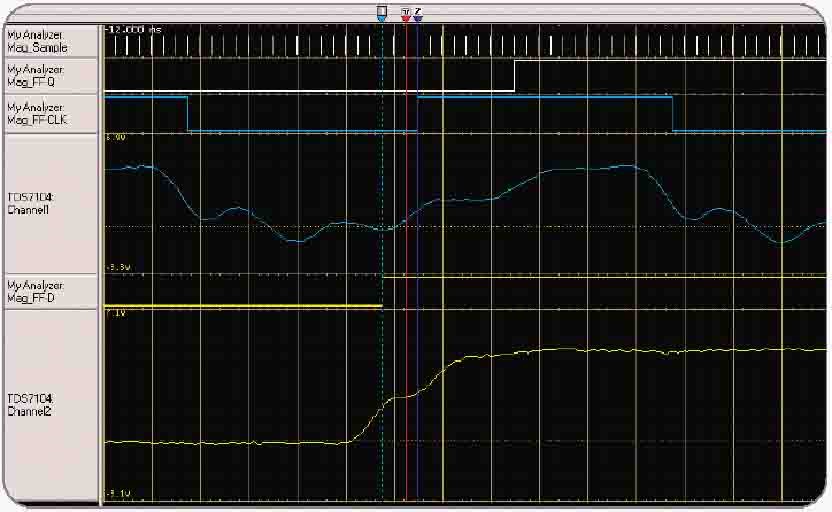This screenshot has height=512, width=832.
Task: Click the blue cursor 2 marker handle
Action: pyautogui.click(x=418, y=14)
